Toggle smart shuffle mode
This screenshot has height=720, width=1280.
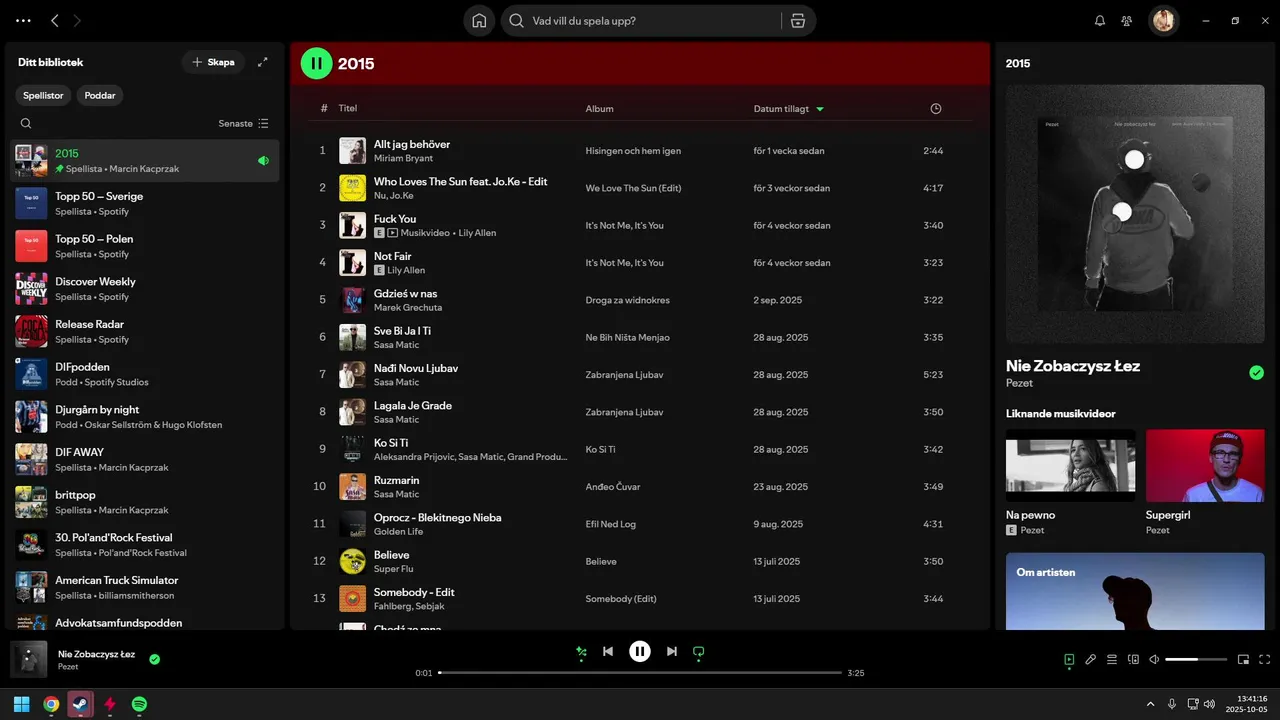(x=581, y=652)
